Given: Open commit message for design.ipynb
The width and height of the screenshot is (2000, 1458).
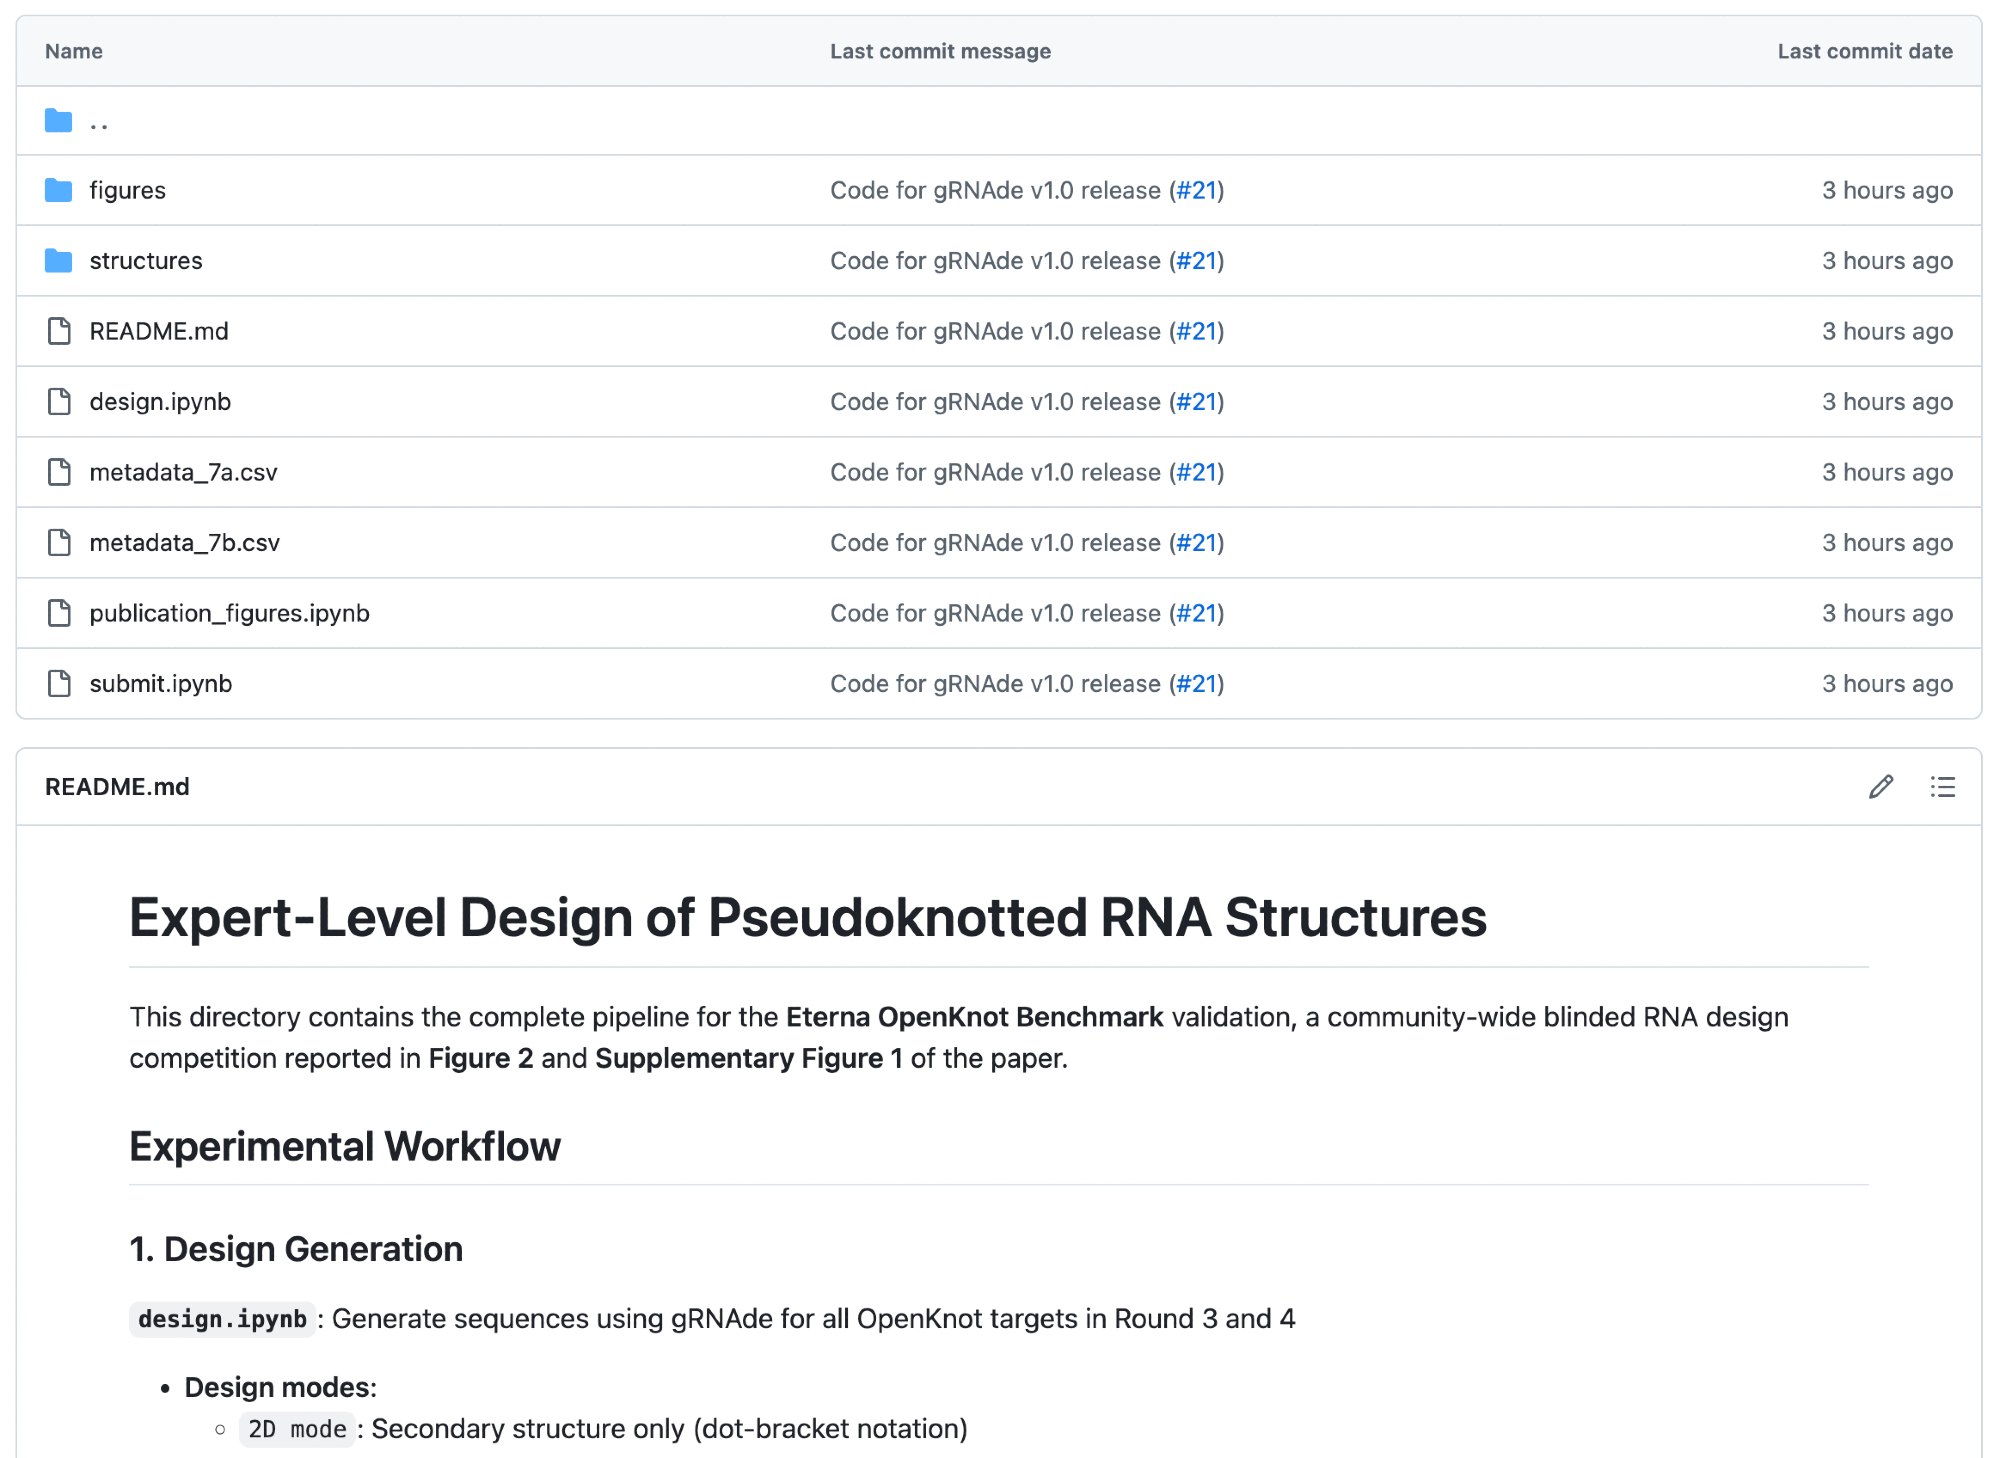Looking at the screenshot, I should point(994,402).
